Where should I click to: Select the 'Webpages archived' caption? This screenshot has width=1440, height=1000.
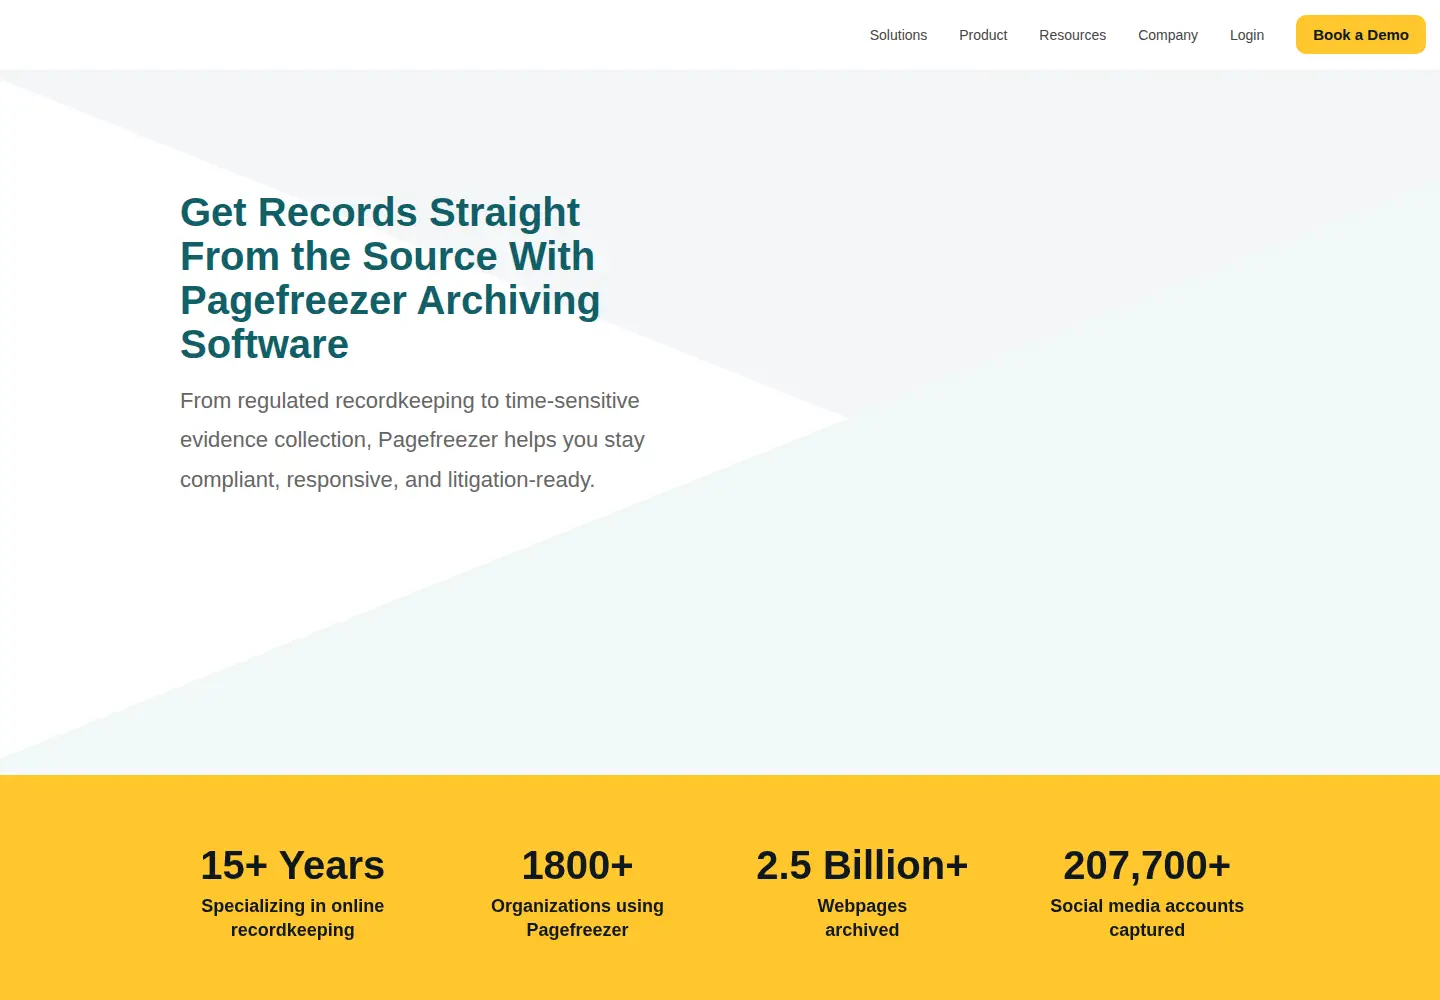[862, 918]
